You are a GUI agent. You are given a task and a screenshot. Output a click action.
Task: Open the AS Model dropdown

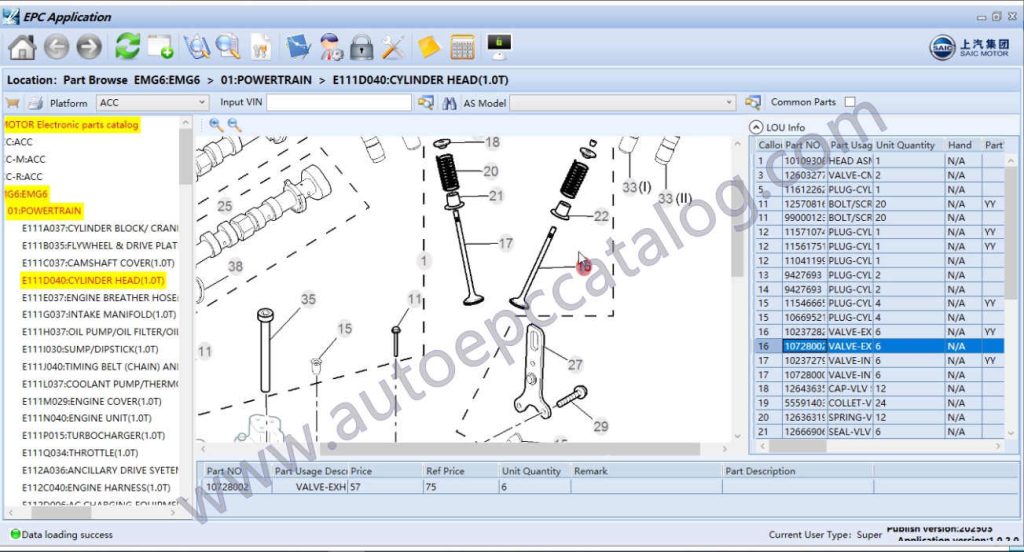(x=624, y=102)
